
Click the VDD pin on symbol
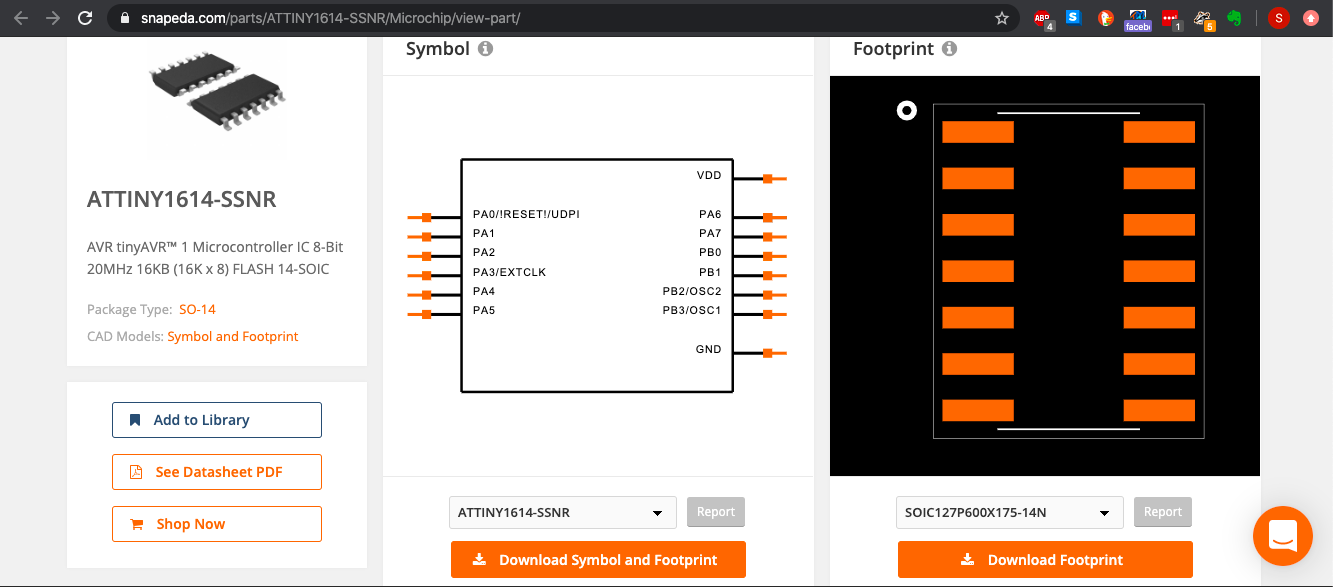click(768, 179)
